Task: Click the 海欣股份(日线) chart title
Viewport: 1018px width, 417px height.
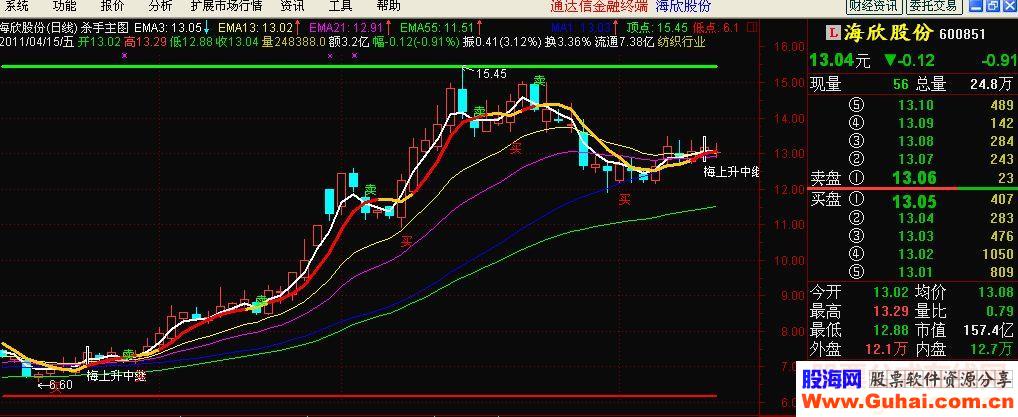Action: tap(36, 27)
